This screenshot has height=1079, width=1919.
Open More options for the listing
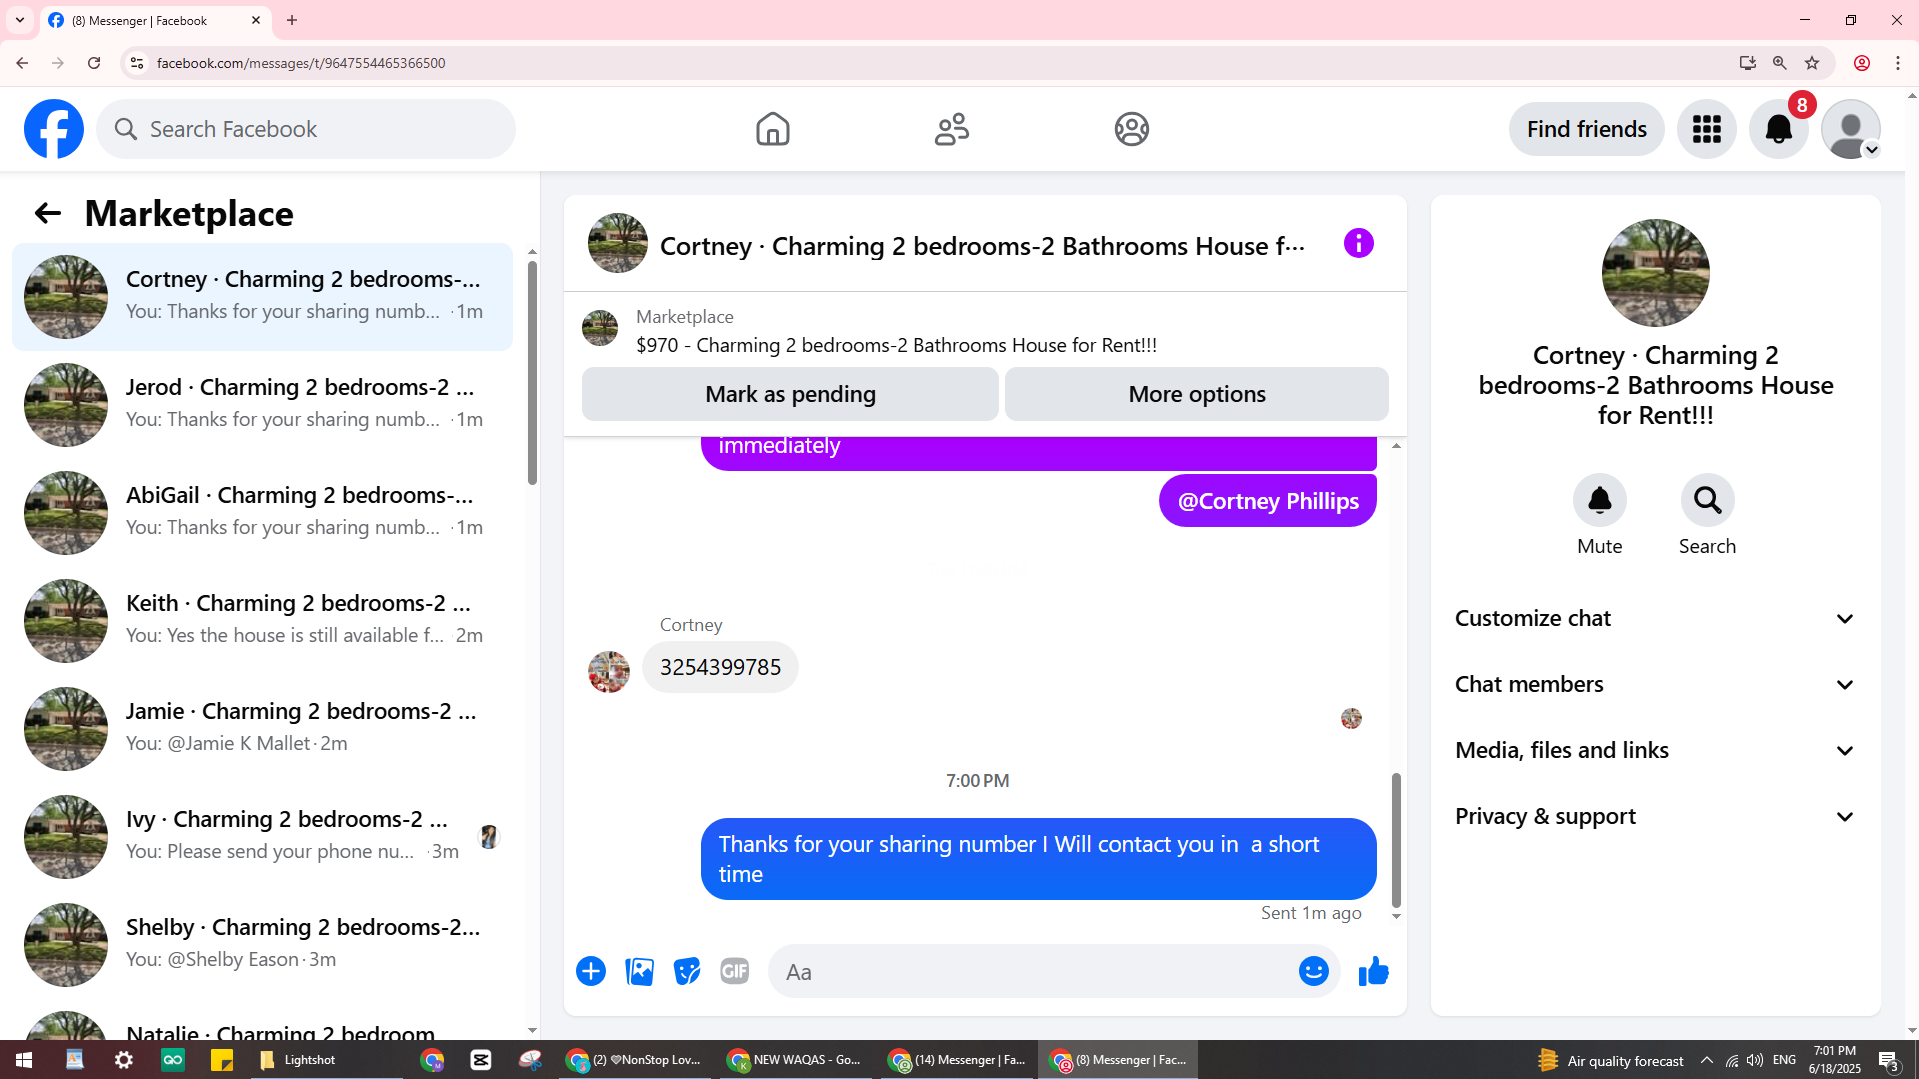coord(1197,394)
